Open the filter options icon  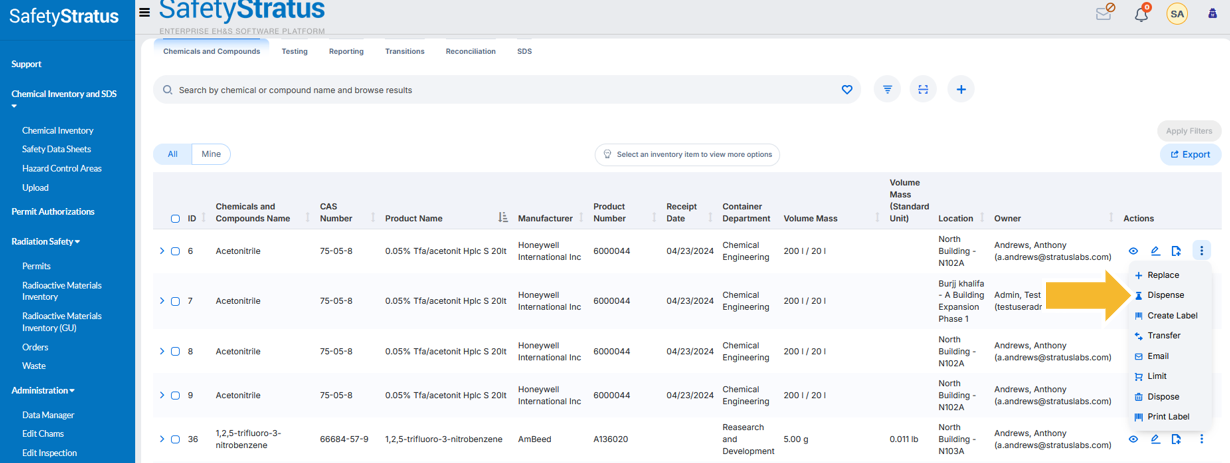(887, 90)
